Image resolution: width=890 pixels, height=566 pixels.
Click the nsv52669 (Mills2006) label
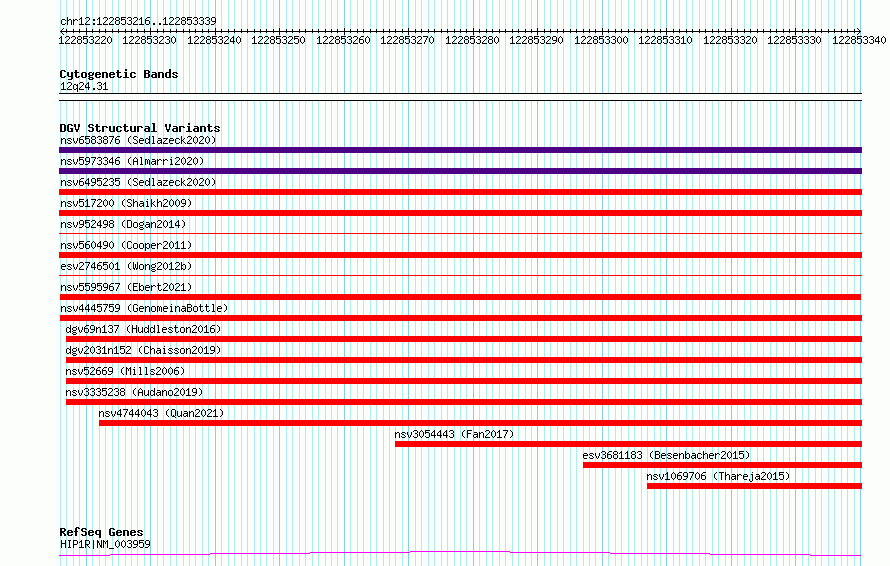(x=125, y=371)
